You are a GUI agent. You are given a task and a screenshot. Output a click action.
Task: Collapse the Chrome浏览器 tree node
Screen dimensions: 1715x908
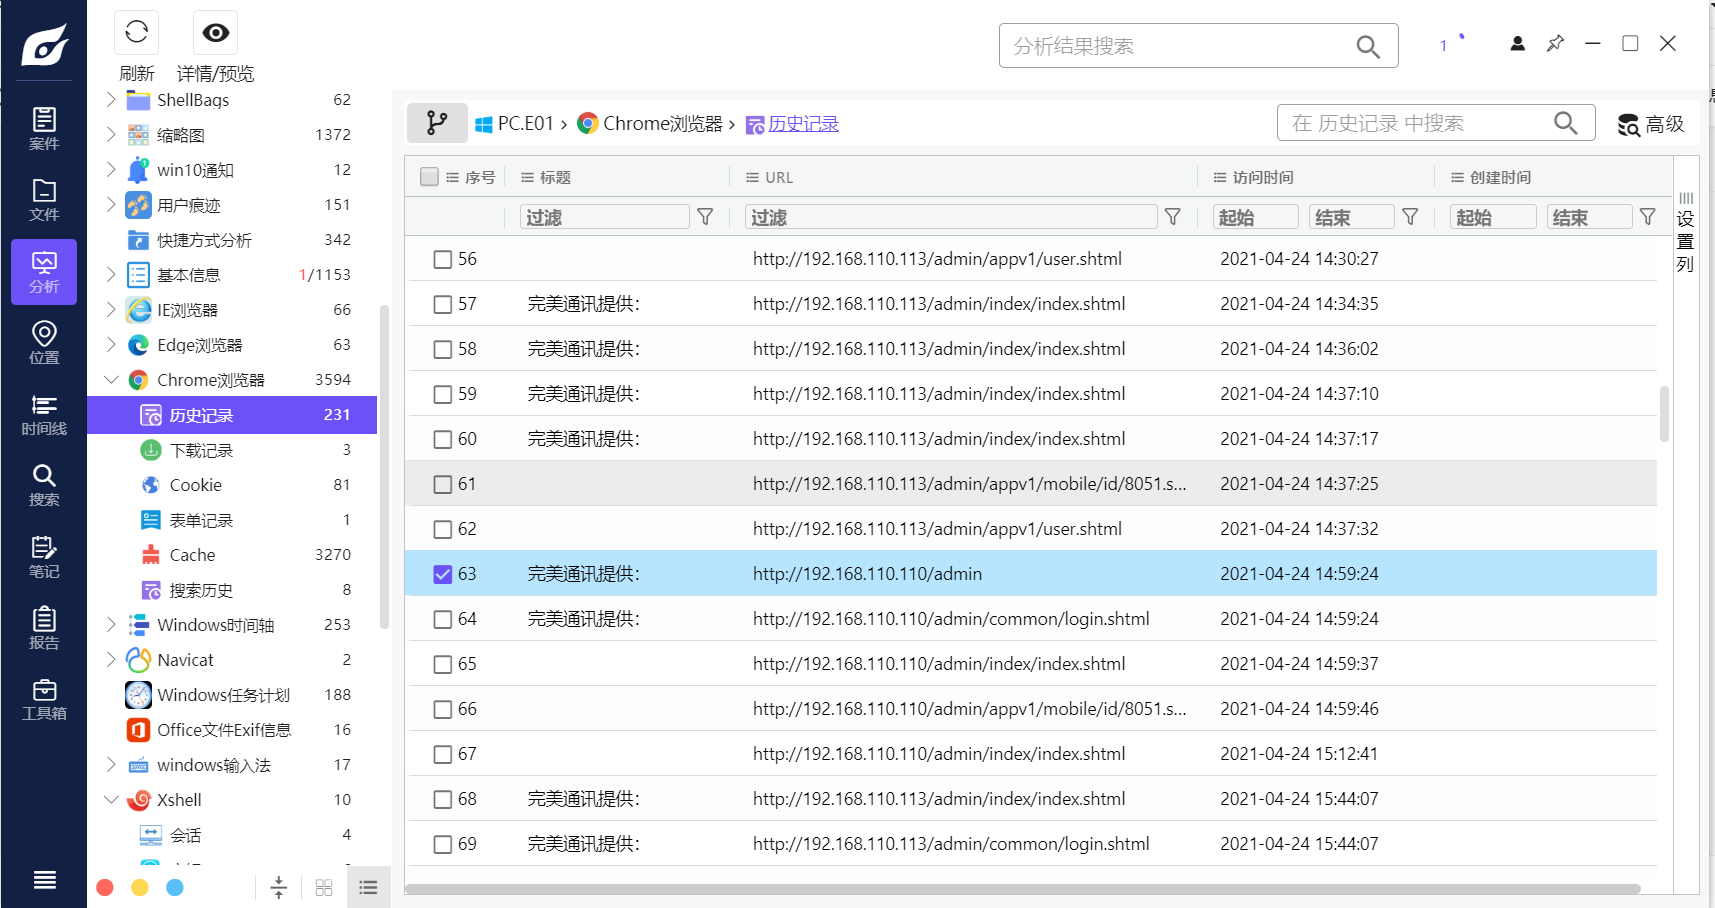(111, 380)
